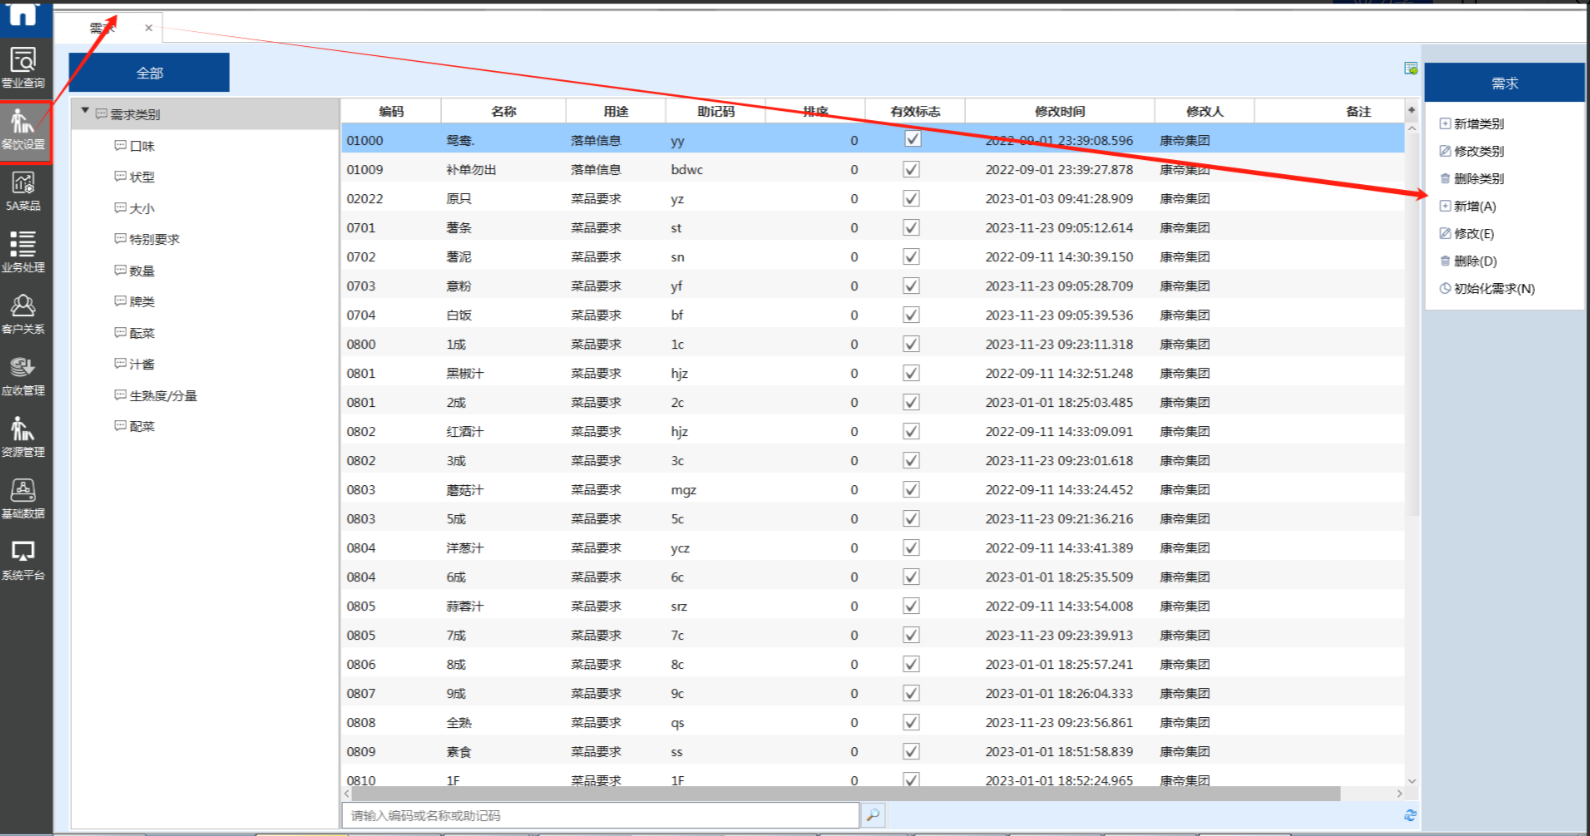Viewport: 1590px width, 836px height.
Task: Open 基础数据 sidebar module
Action: click(x=23, y=498)
